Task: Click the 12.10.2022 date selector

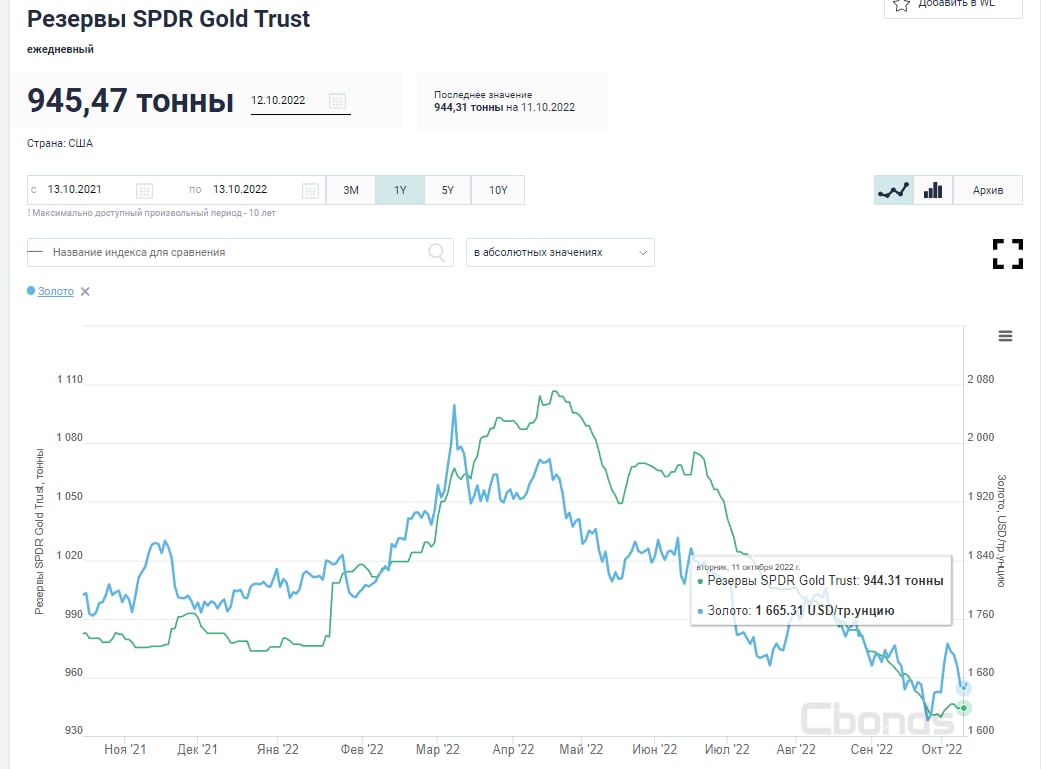Action: [300, 101]
